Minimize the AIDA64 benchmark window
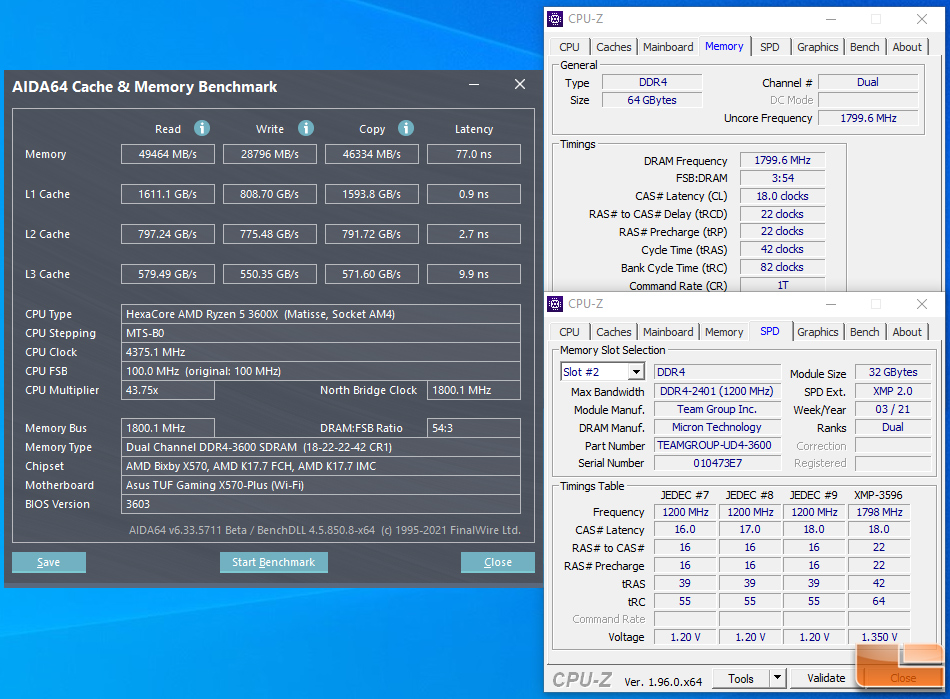The image size is (950, 699). pos(474,84)
